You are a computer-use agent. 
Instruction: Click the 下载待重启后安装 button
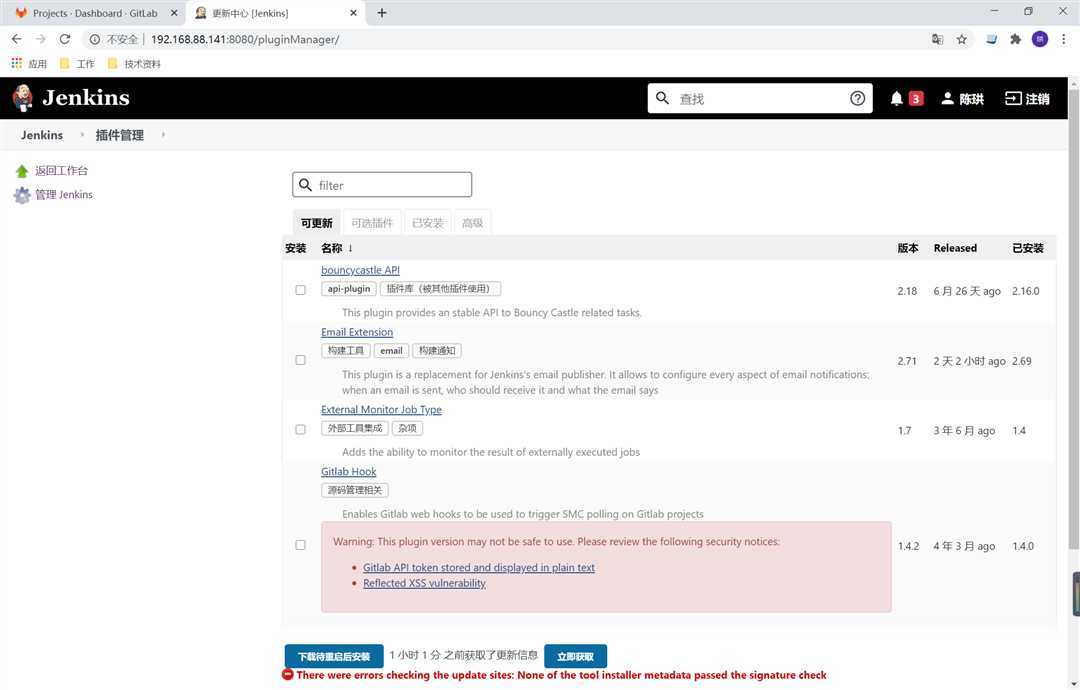coord(334,656)
